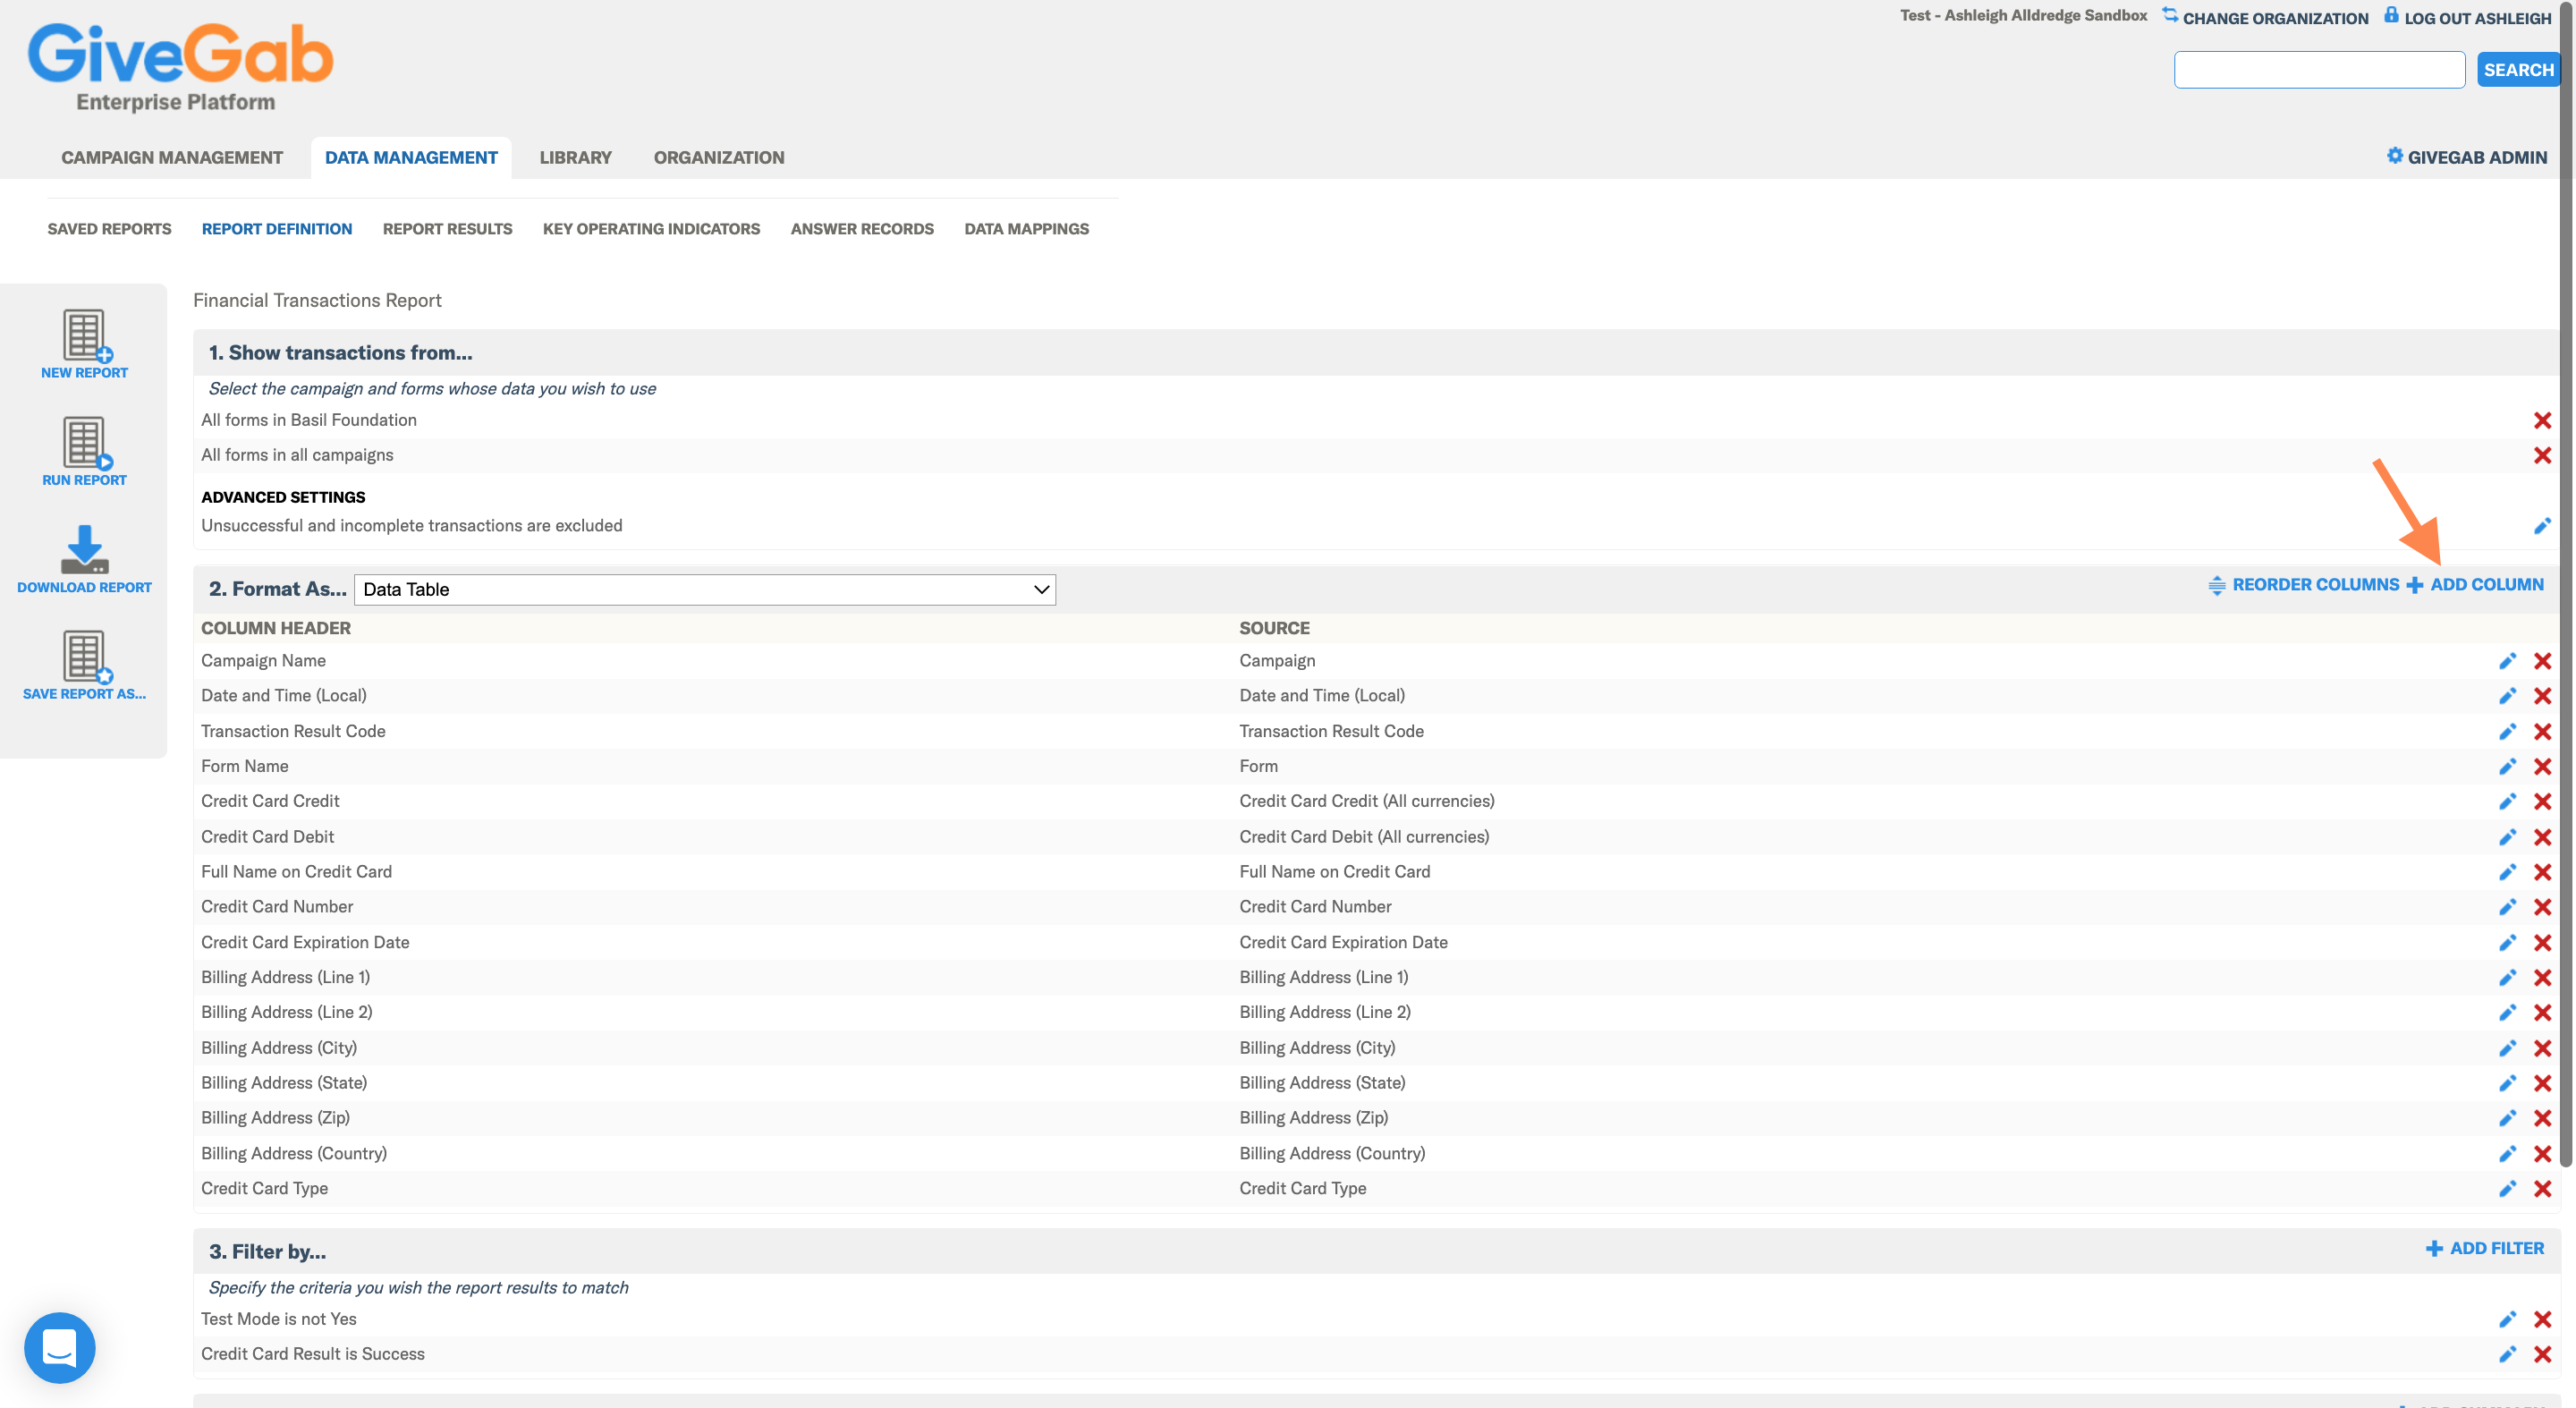Viewport: 2576px width, 1408px height.
Task: Open the Campaign Management tab
Action: (x=172, y=157)
